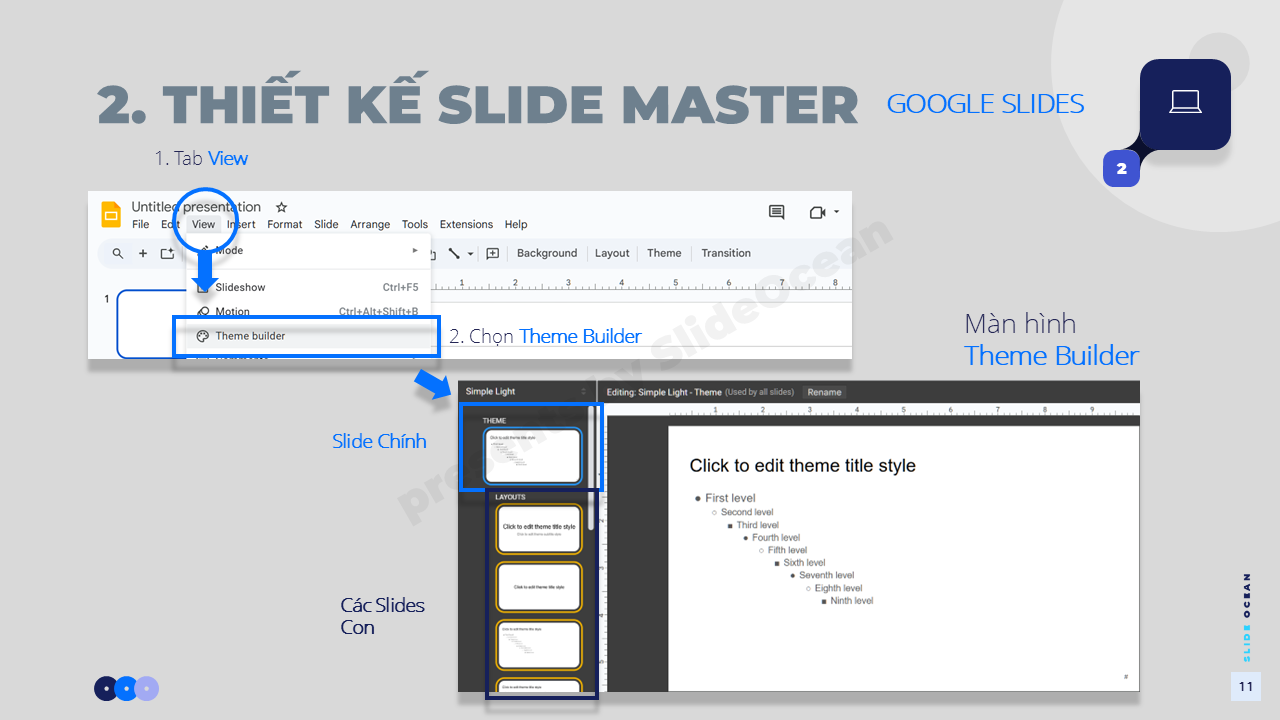
Task: Expand the camera icon dropdown arrow
Action: [x=836, y=212]
